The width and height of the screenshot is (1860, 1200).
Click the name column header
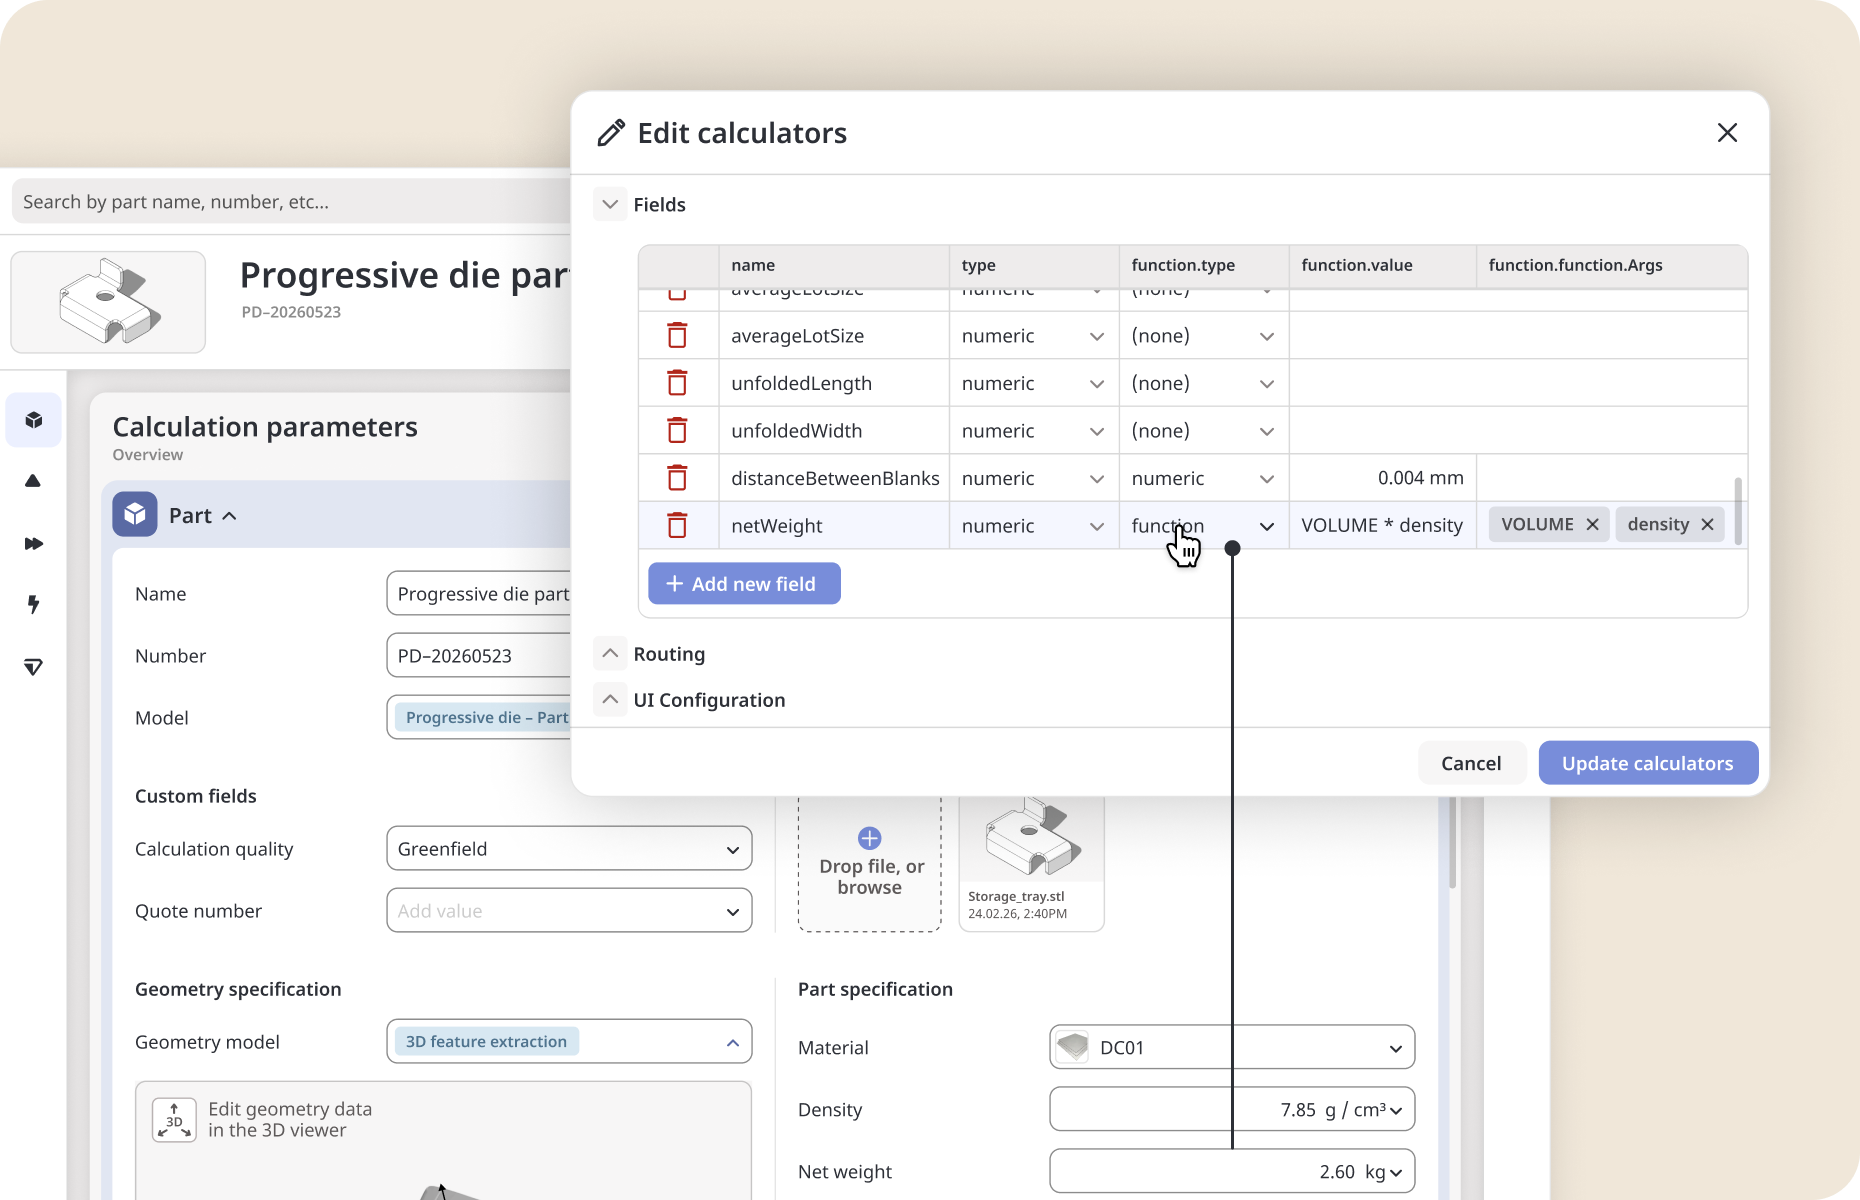(x=834, y=265)
